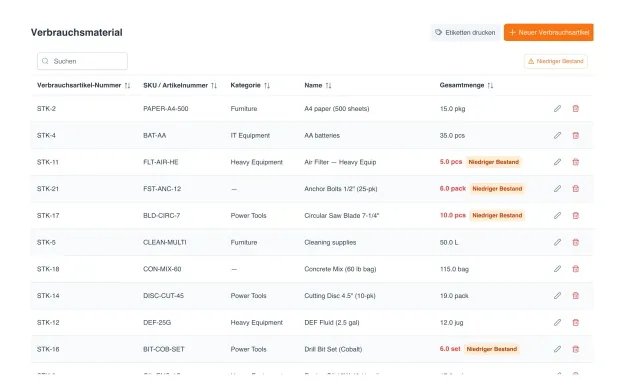Click the 115.0 bag quantity

click(x=454, y=269)
